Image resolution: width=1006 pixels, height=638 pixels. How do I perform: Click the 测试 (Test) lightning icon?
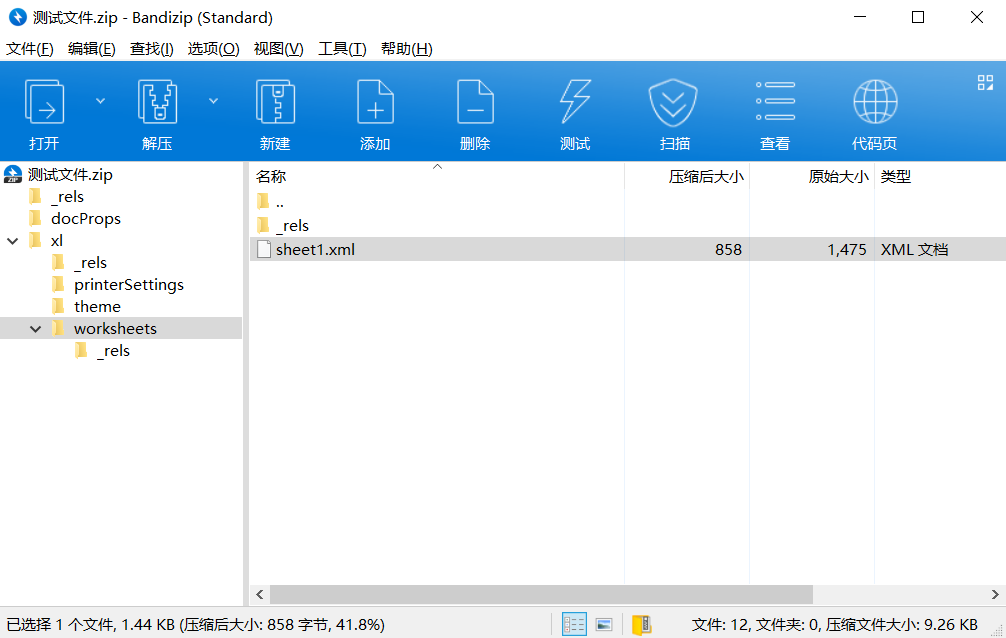(x=575, y=103)
